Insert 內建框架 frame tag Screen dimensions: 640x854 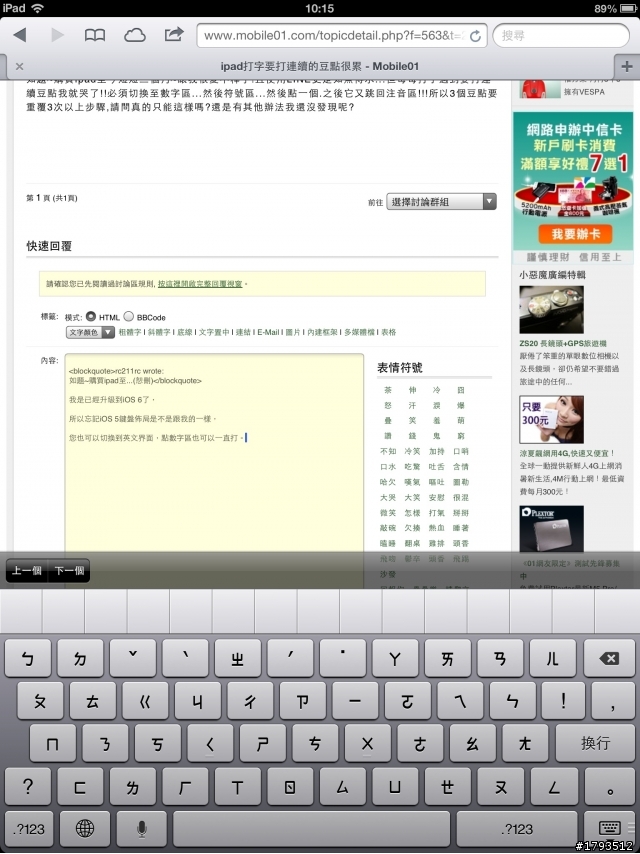322,332
